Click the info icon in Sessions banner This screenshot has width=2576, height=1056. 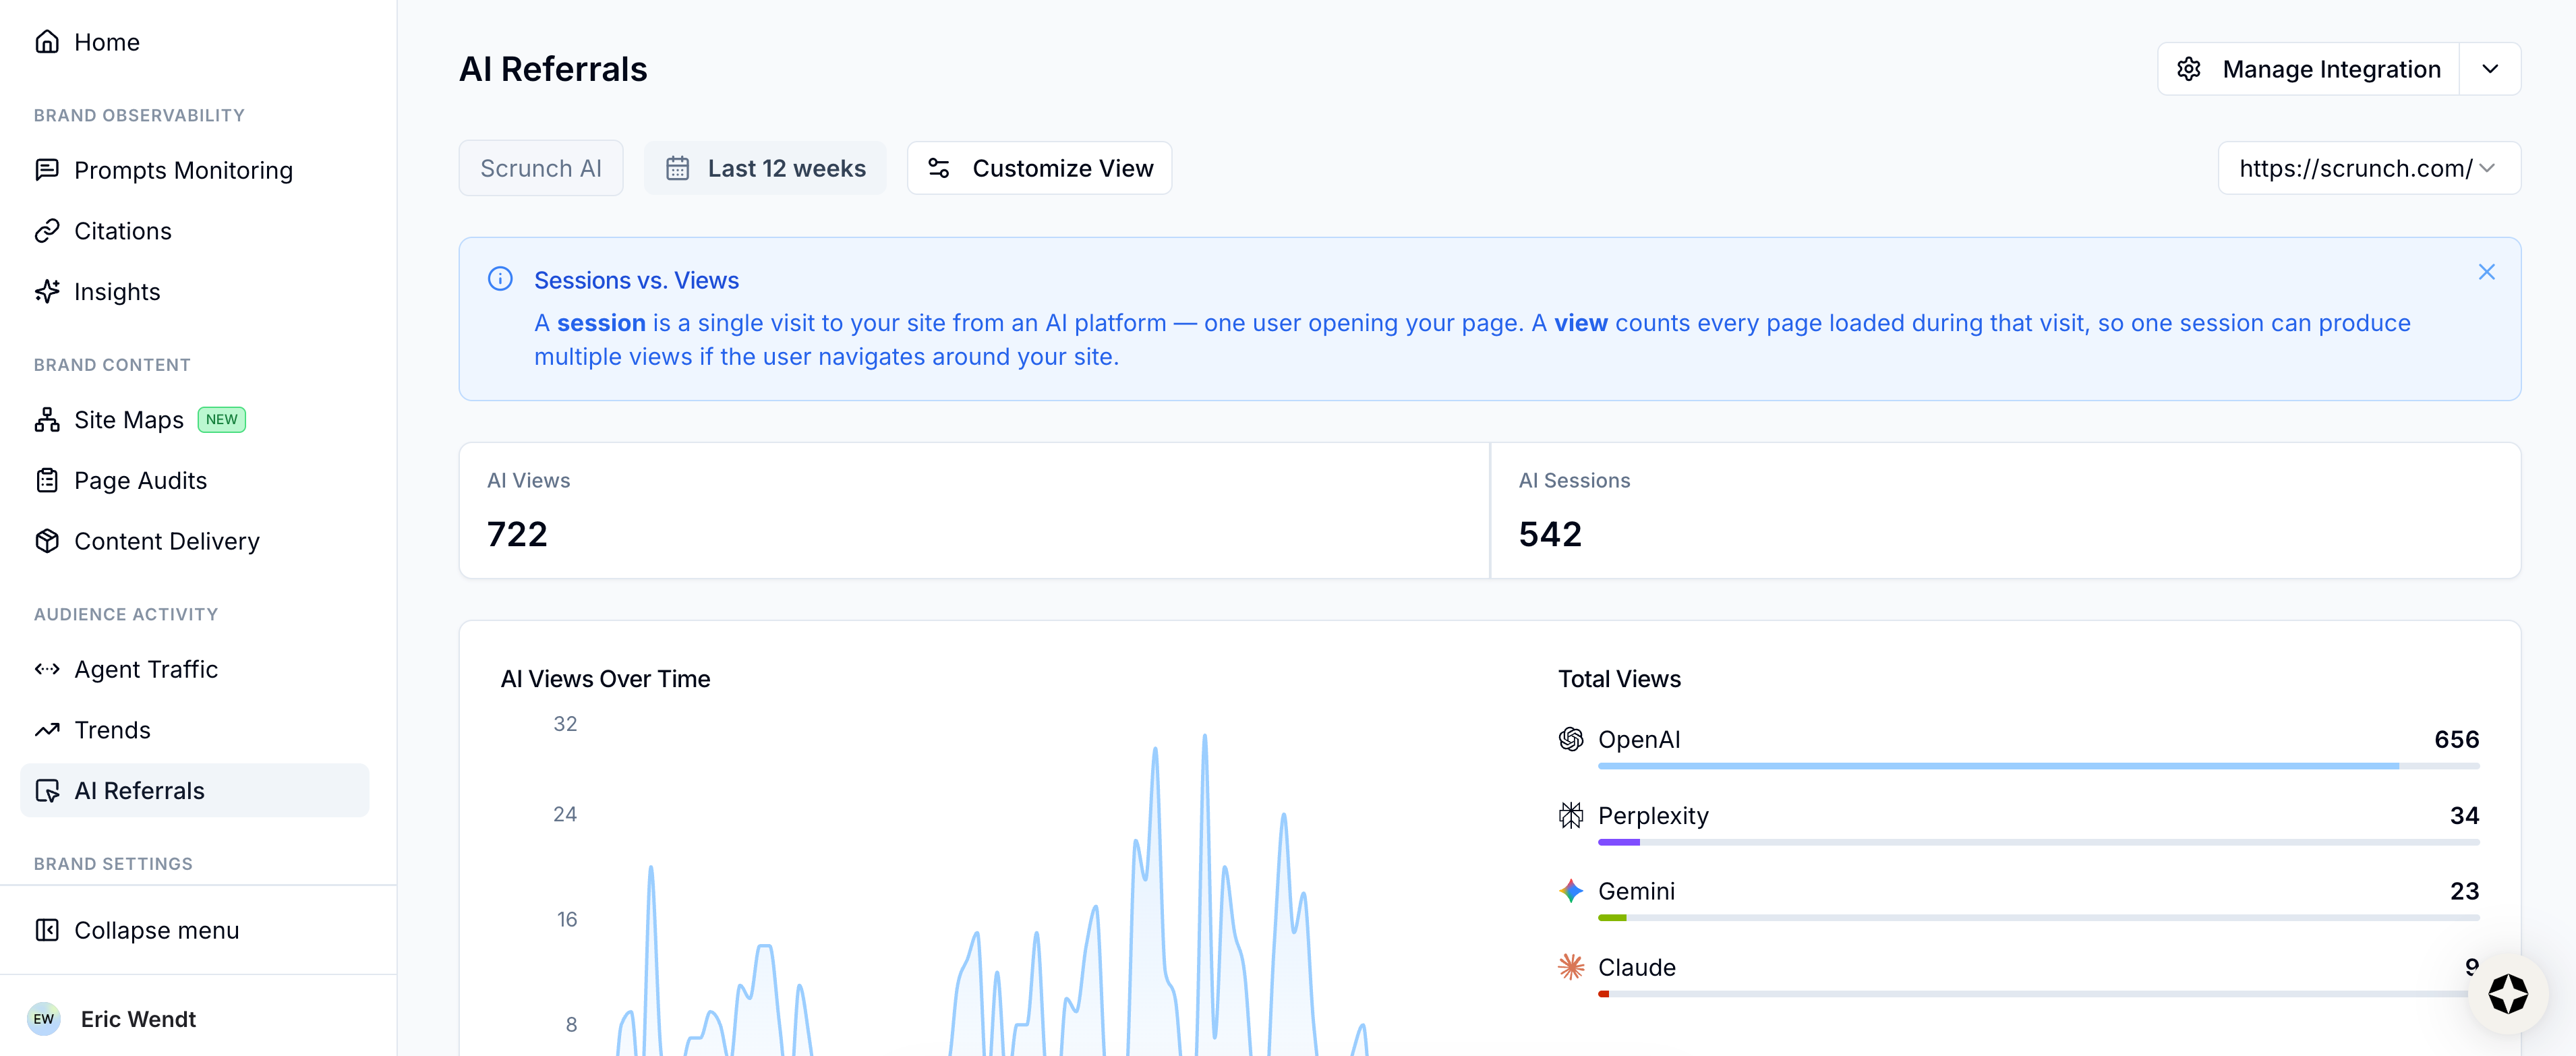coord(500,279)
